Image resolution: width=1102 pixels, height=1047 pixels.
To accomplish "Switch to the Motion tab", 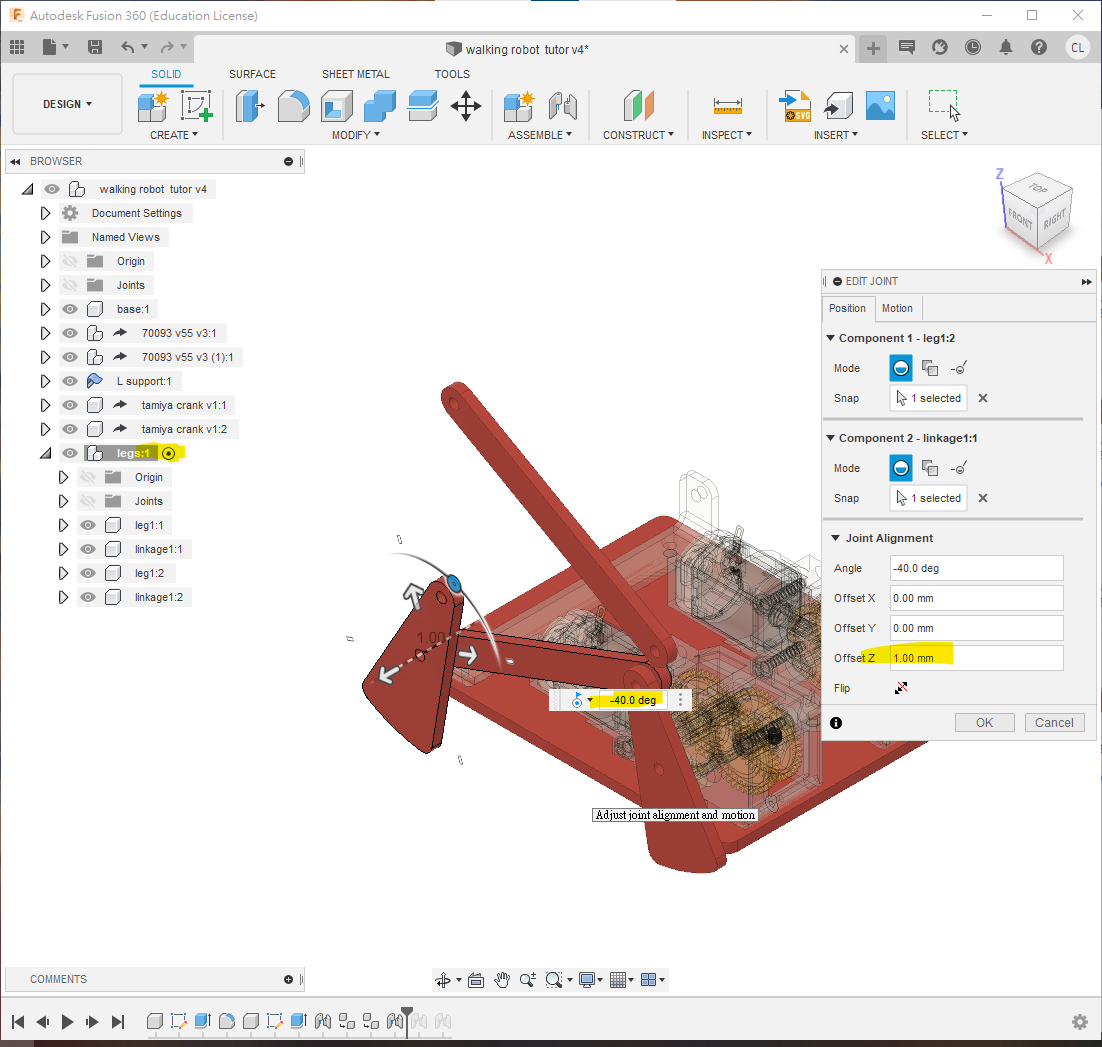I will coord(897,308).
